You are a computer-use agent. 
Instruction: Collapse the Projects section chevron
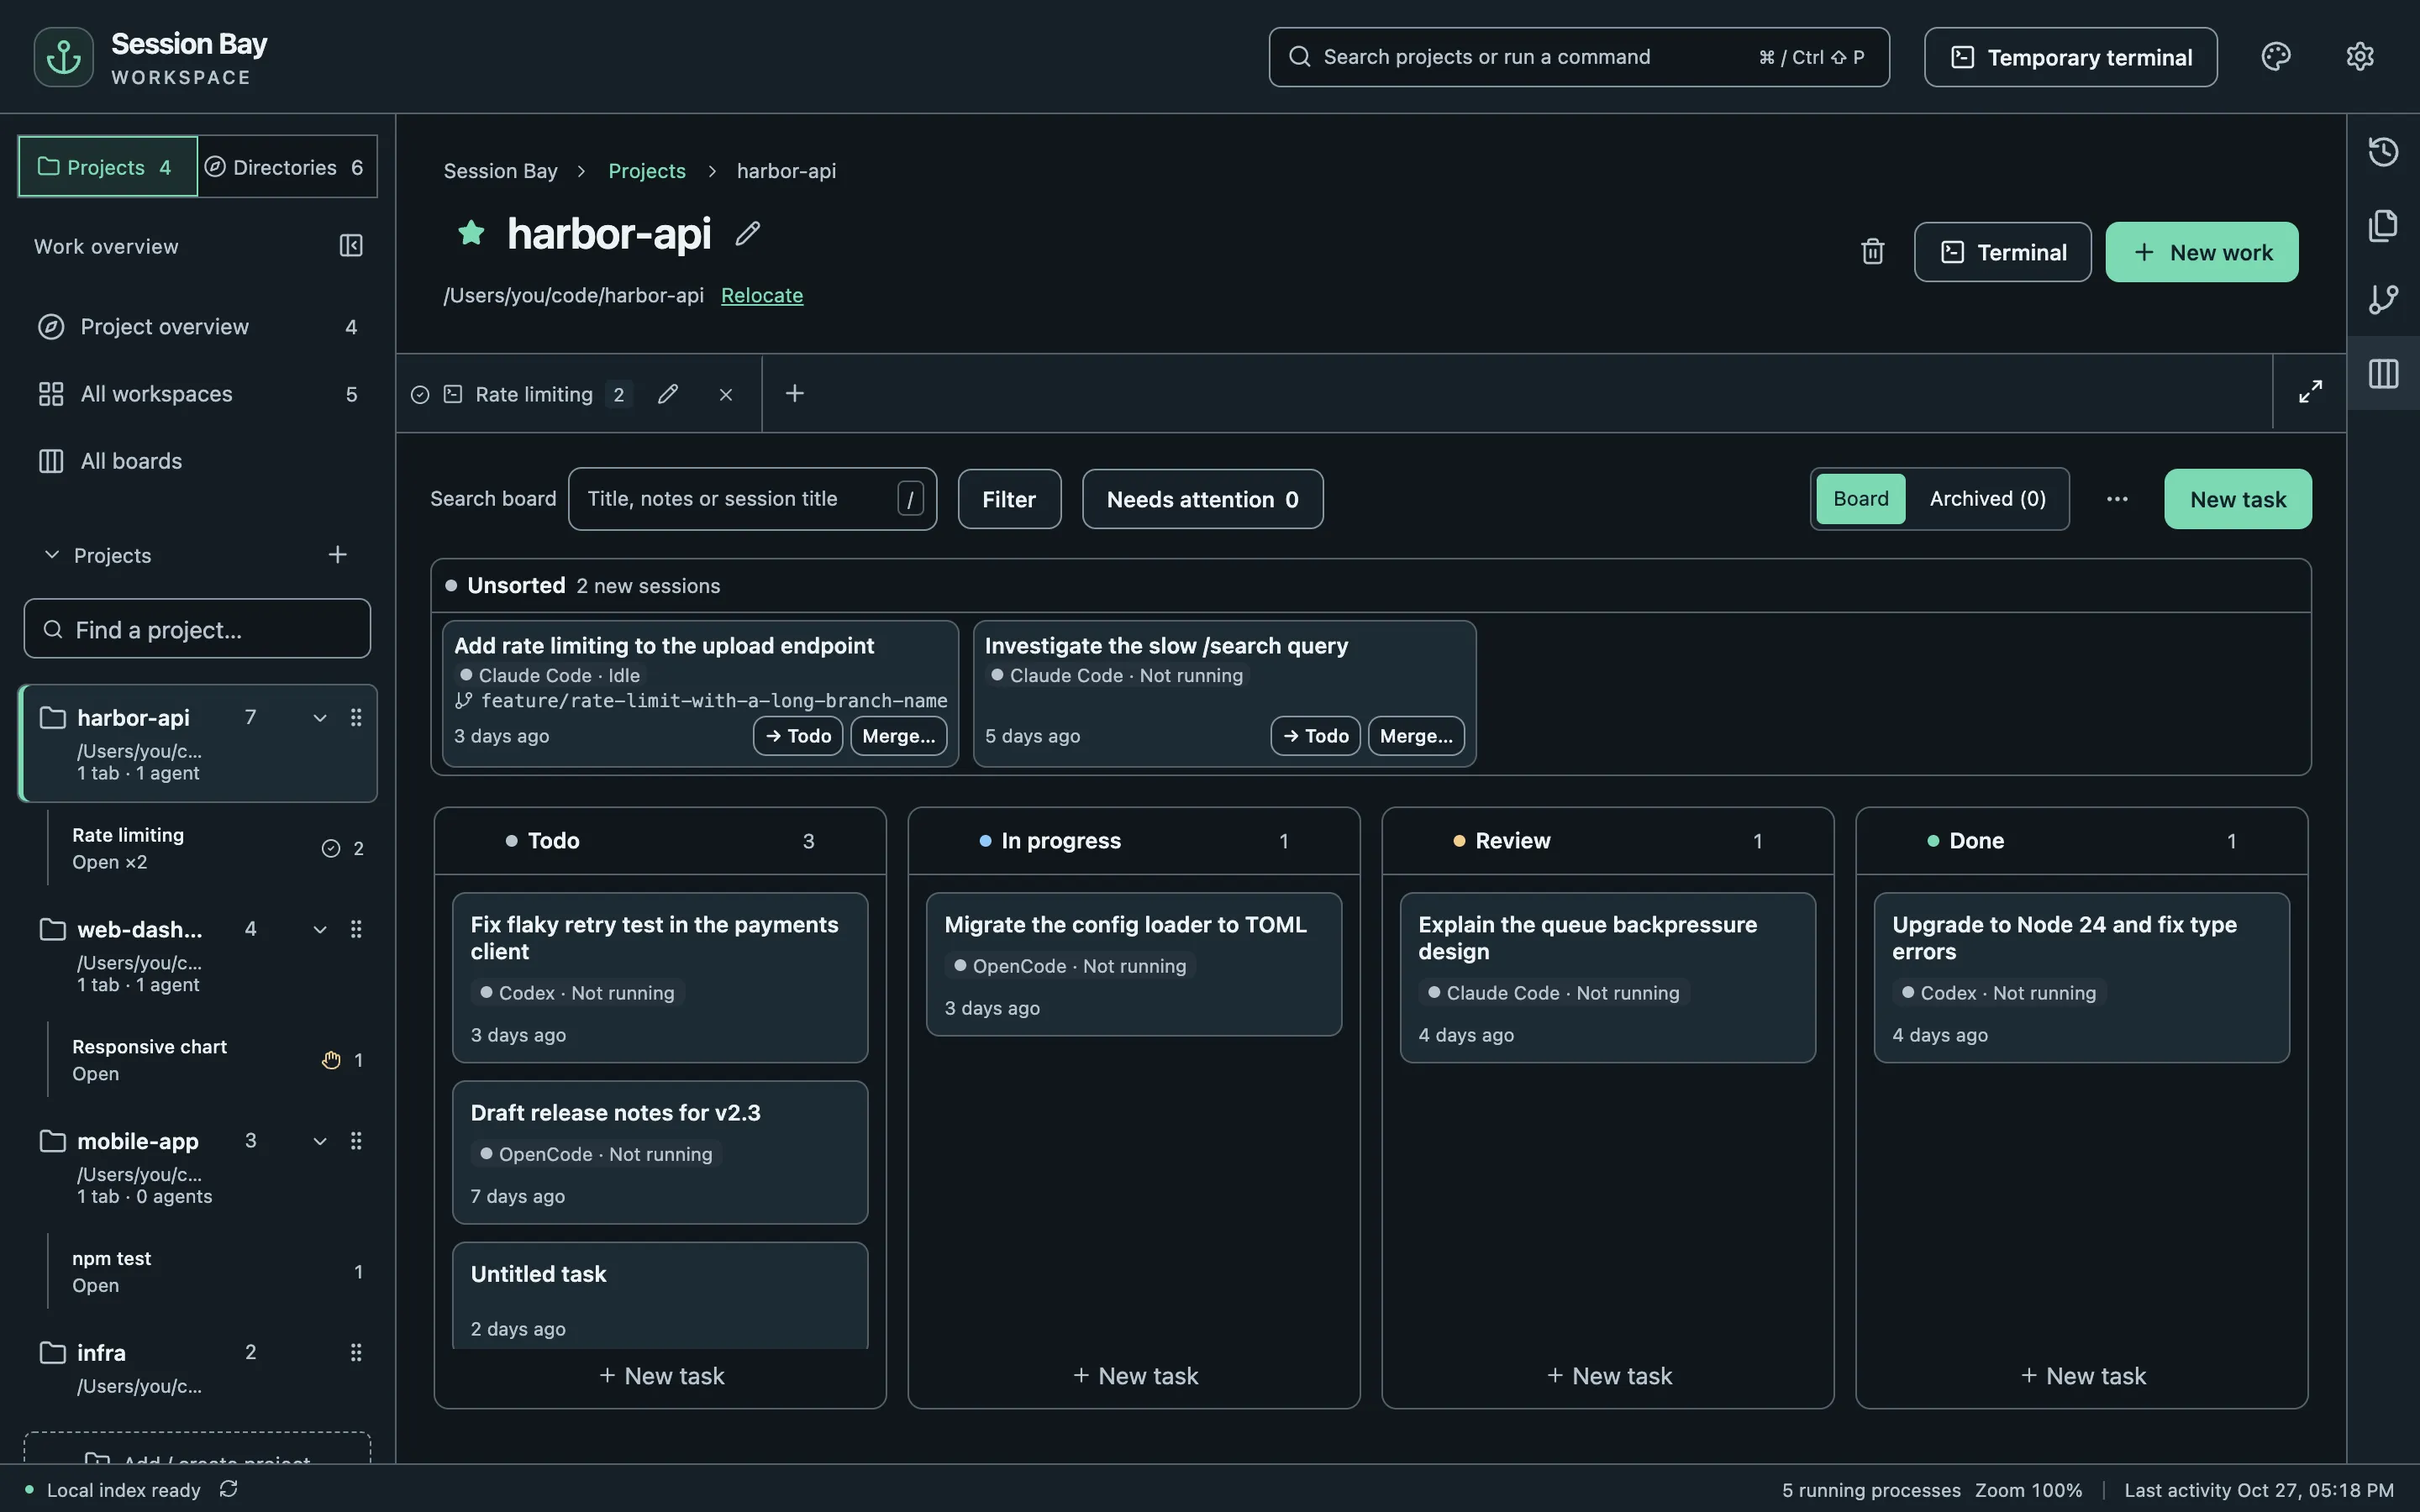(51, 554)
